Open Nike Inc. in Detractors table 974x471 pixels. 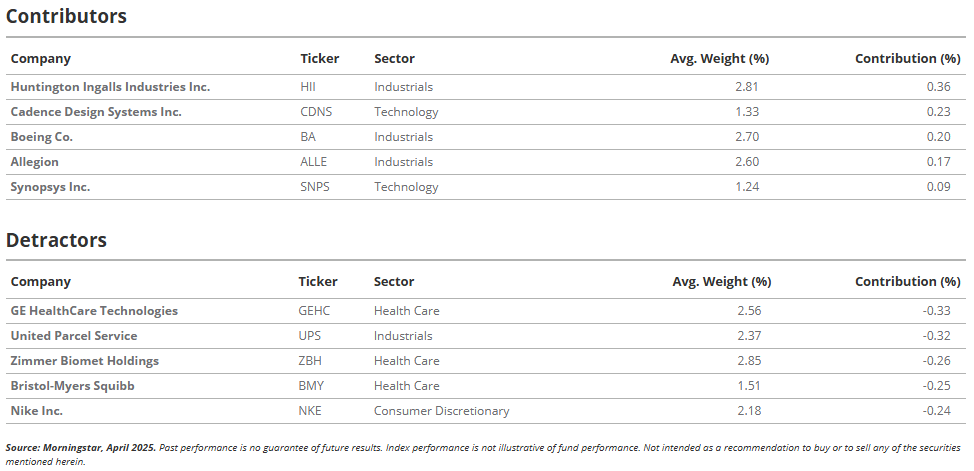tap(37, 410)
